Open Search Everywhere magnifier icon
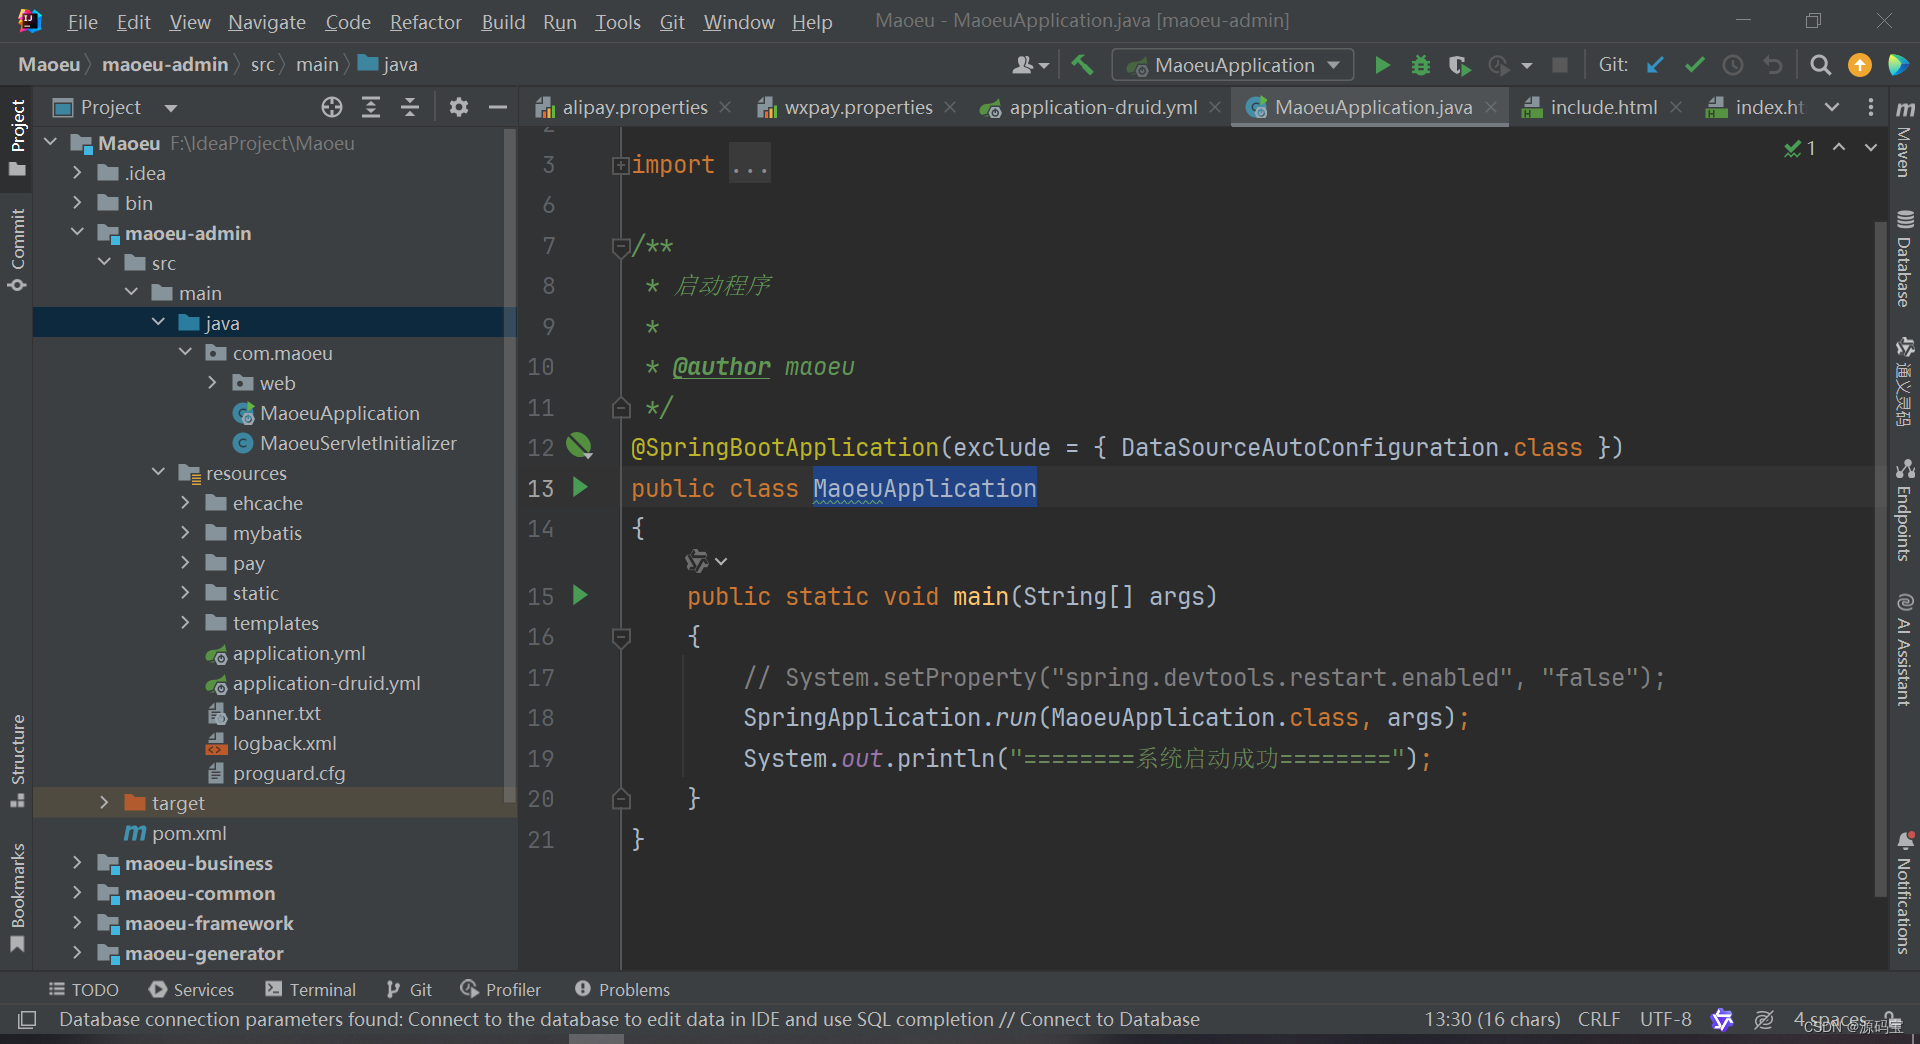This screenshot has width=1920, height=1044. tap(1821, 65)
